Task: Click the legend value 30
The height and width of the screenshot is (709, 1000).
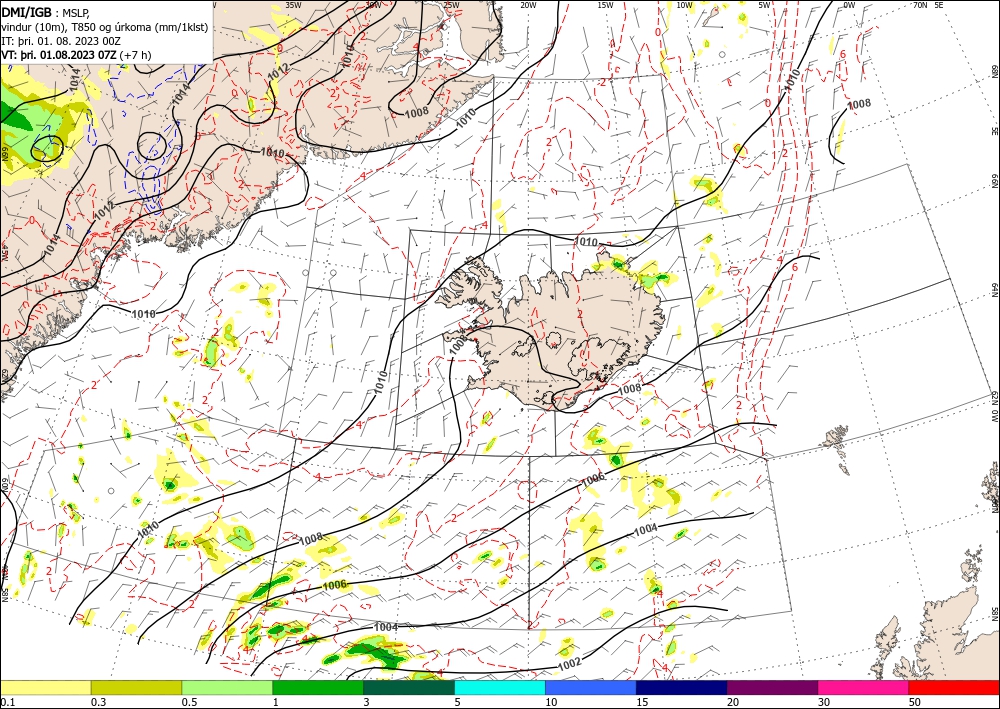Action: 824,702
